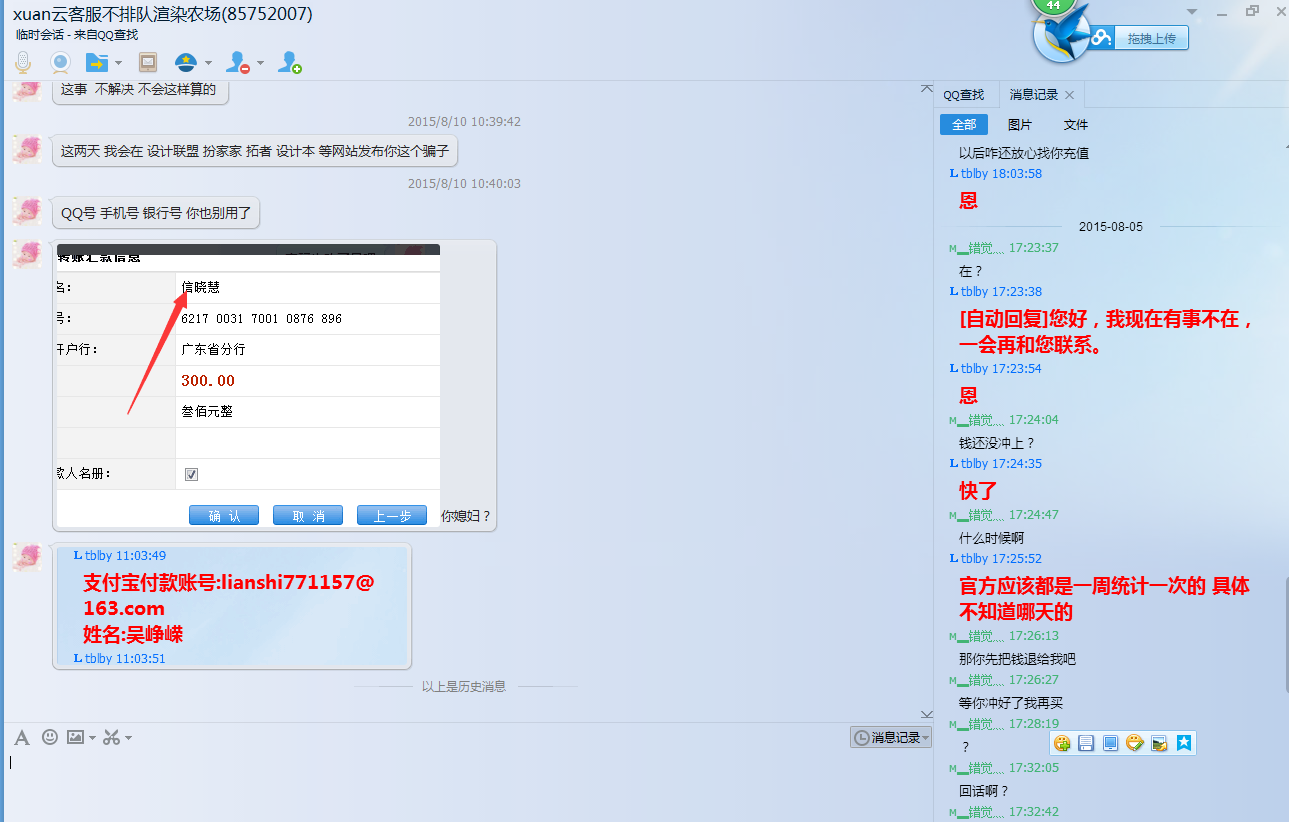The width and height of the screenshot is (1289, 822).
Task: Click the 拖拽上传 button
Action: coord(1151,38)
